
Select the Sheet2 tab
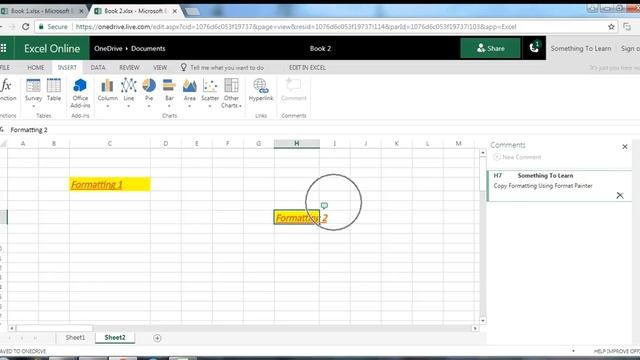pyautogui.click(x=115, y=338)
